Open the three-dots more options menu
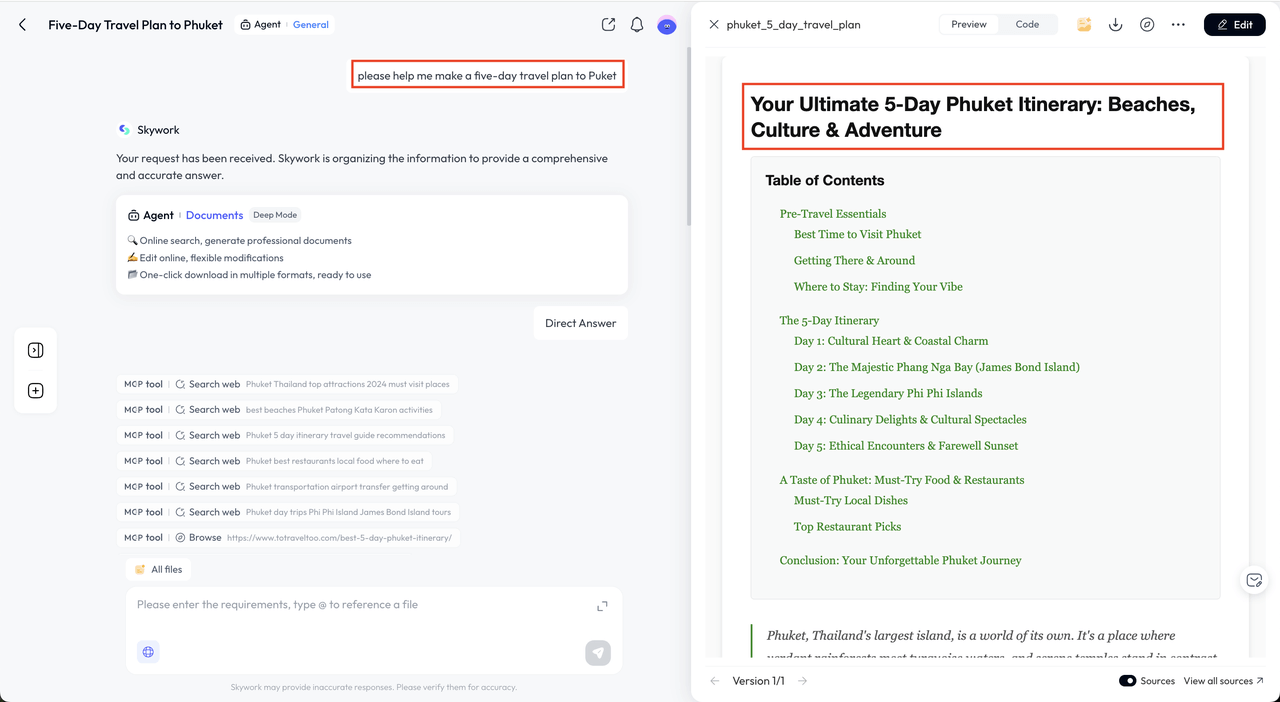1280x702 pixels. coord(1178,25)
